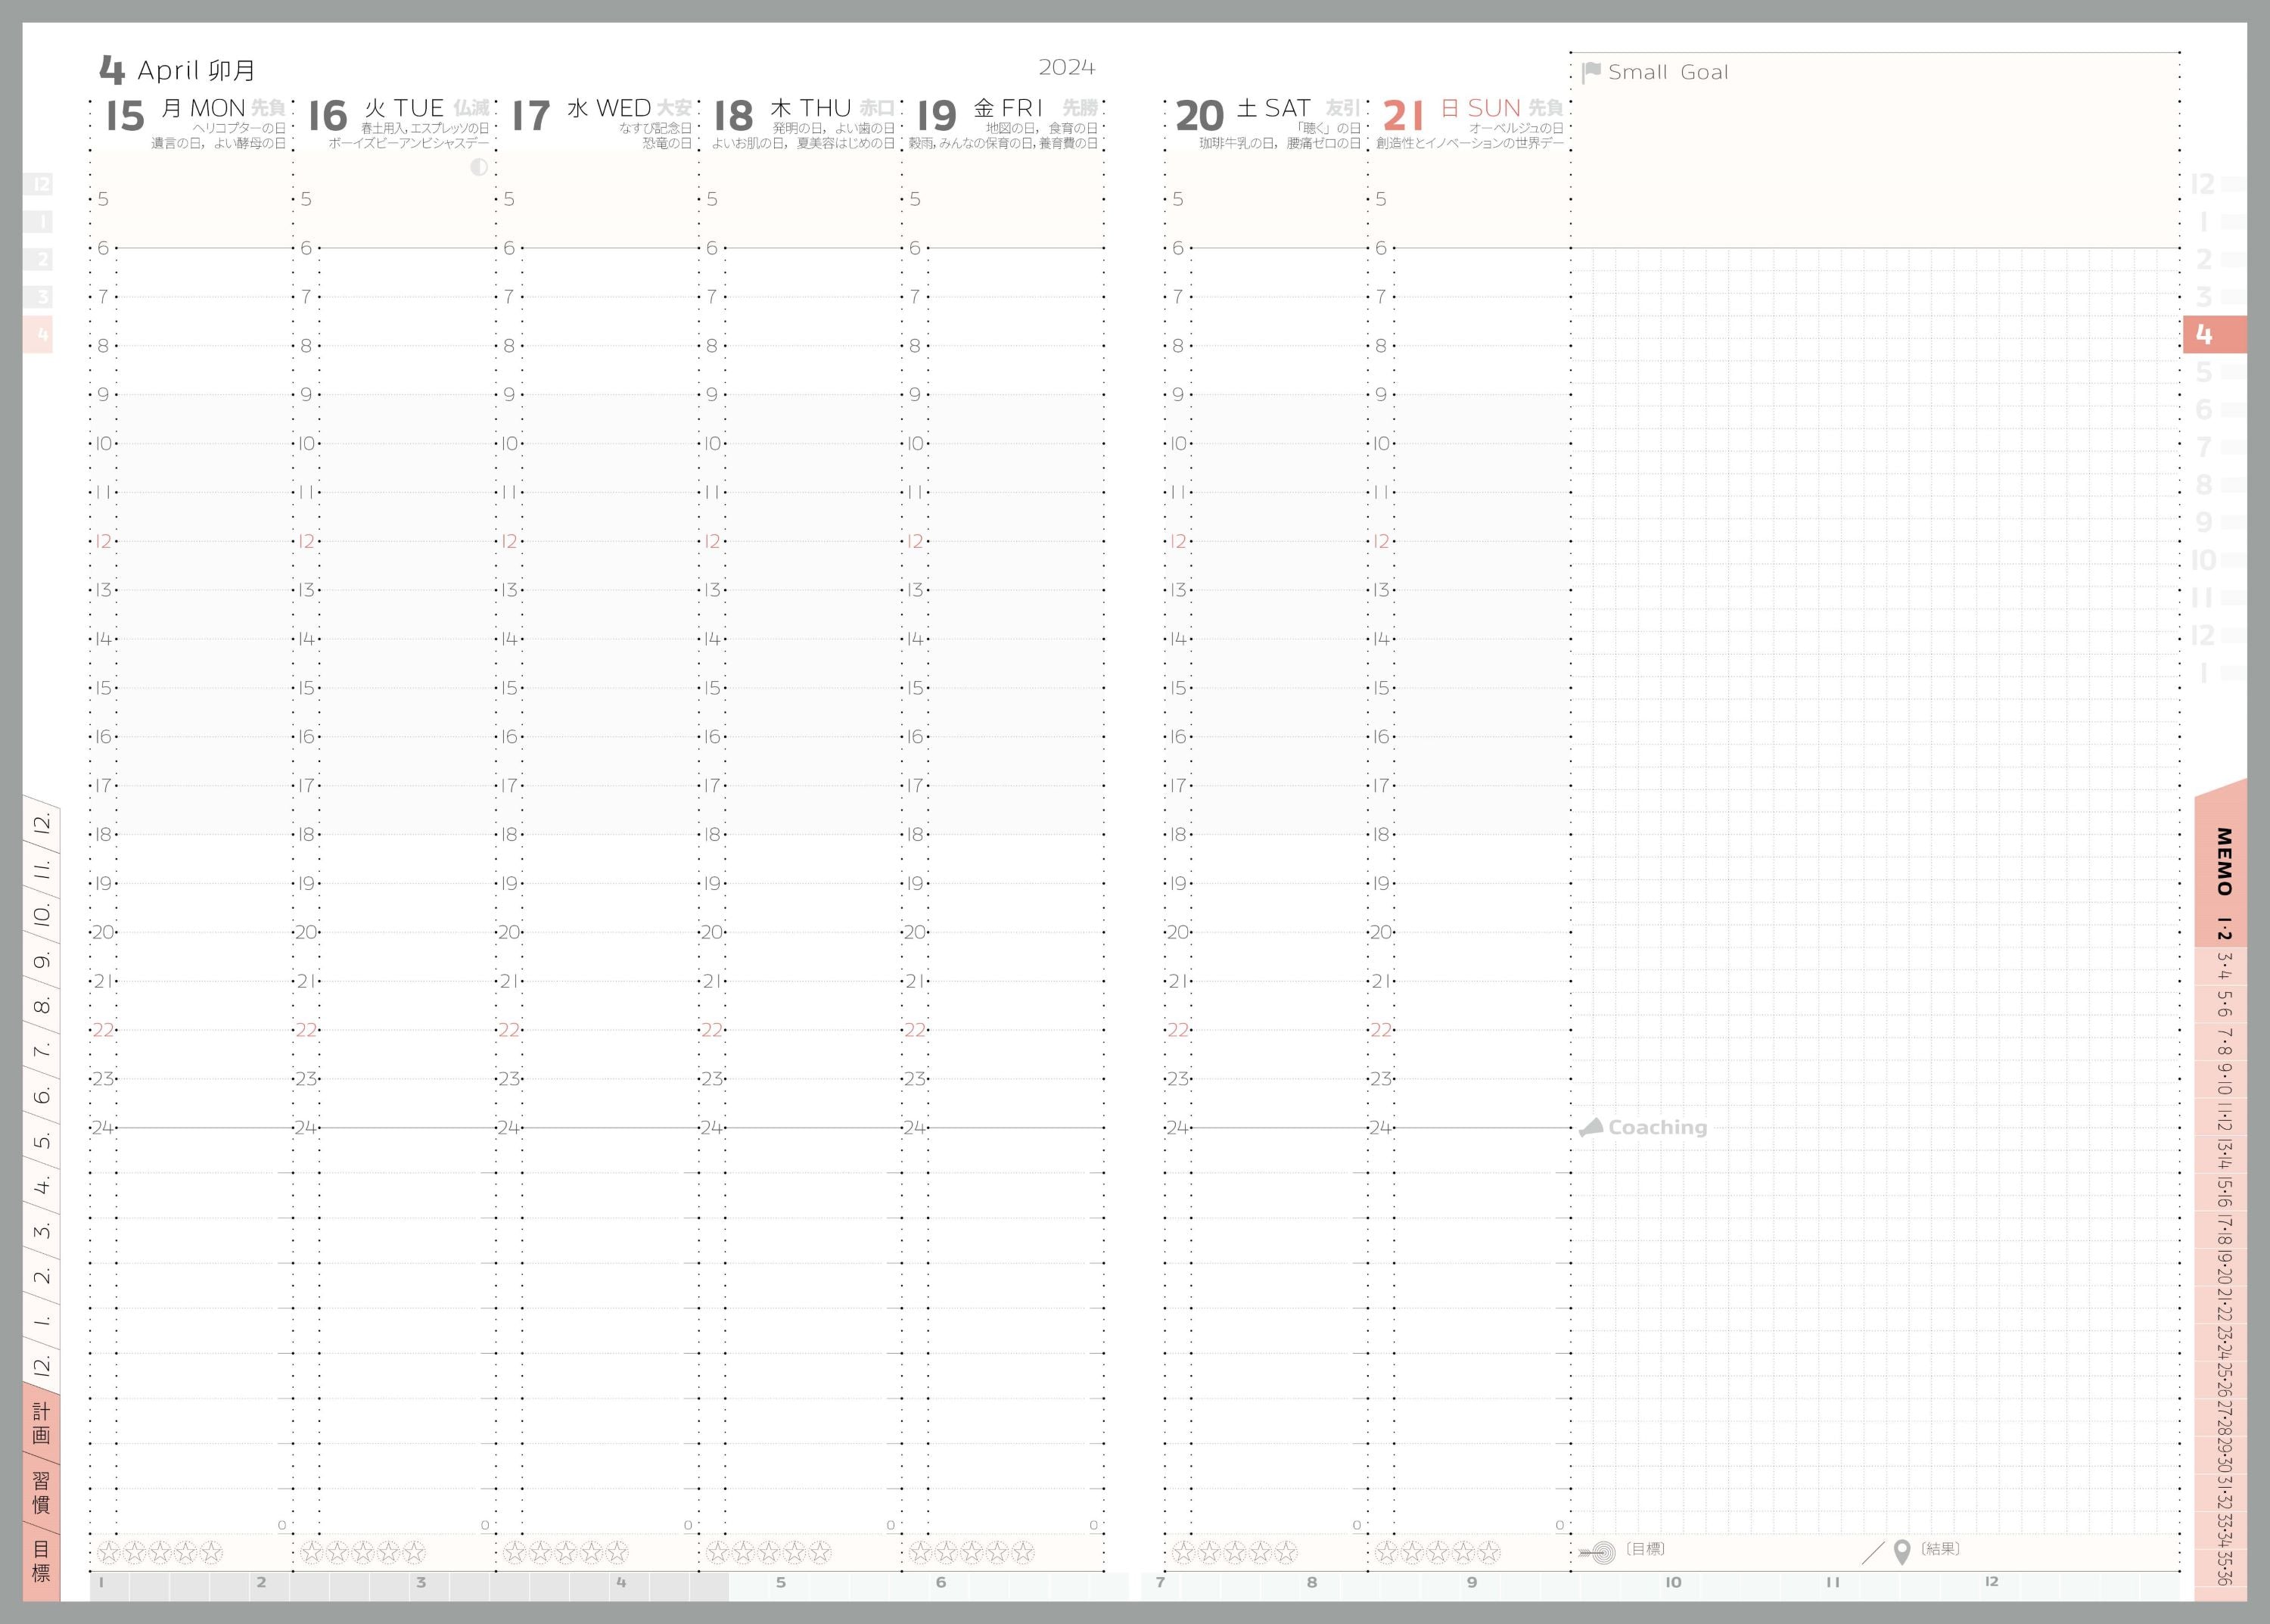Mark the last star under Sunday 21
2270x1624 pixels.
coord(1489,1552)
